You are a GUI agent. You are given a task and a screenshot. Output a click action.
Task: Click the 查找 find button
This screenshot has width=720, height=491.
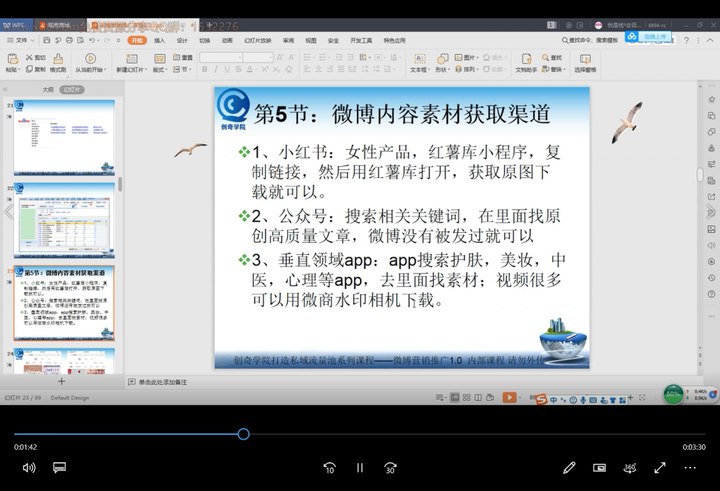[x=552, y=57]
